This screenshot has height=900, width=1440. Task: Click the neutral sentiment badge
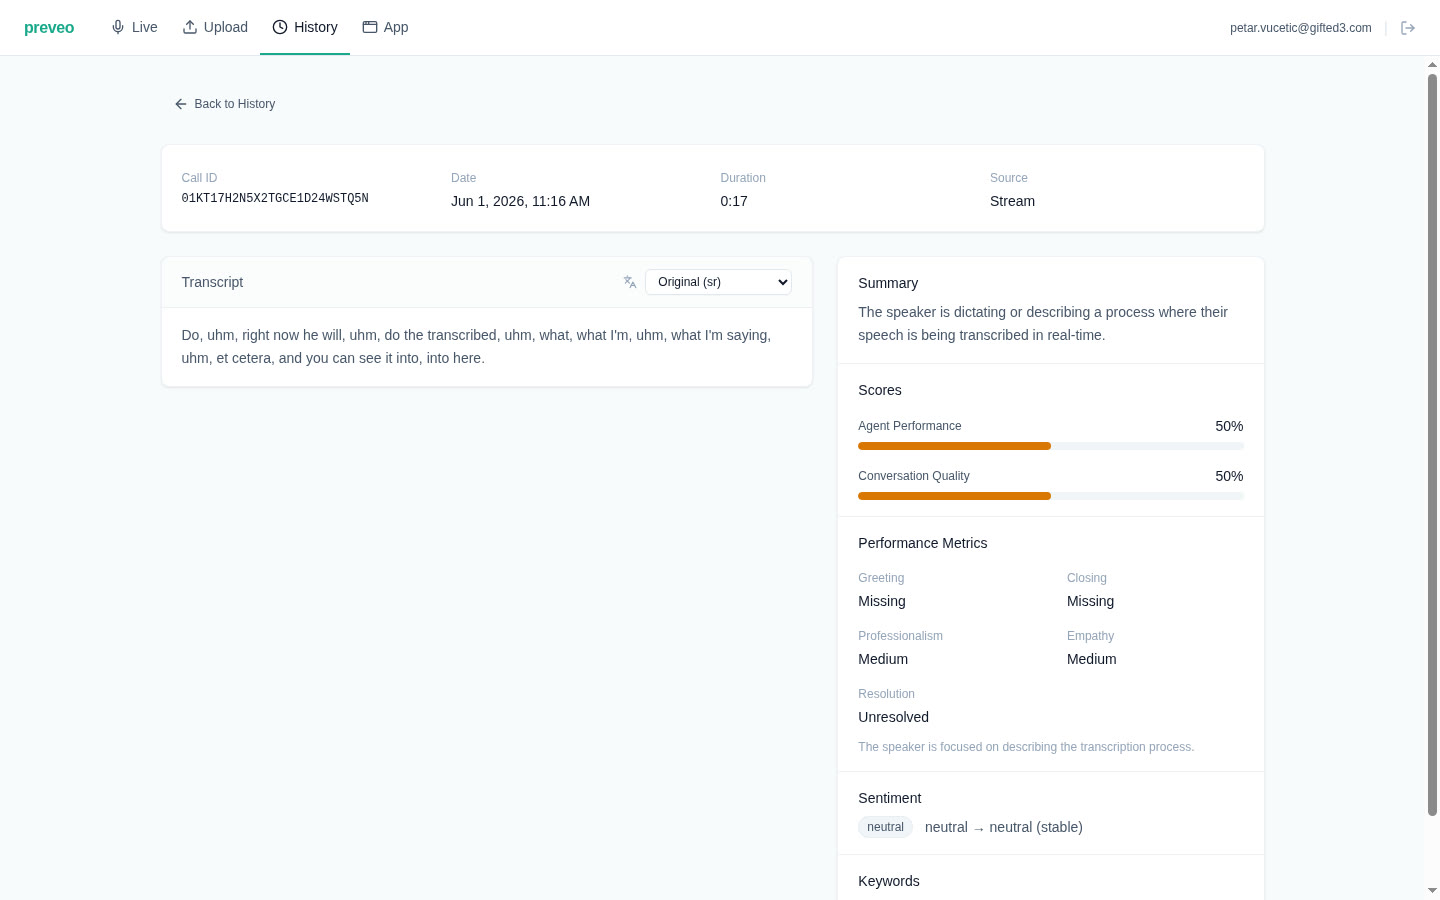pyautogui.click(x=885, y=827)
